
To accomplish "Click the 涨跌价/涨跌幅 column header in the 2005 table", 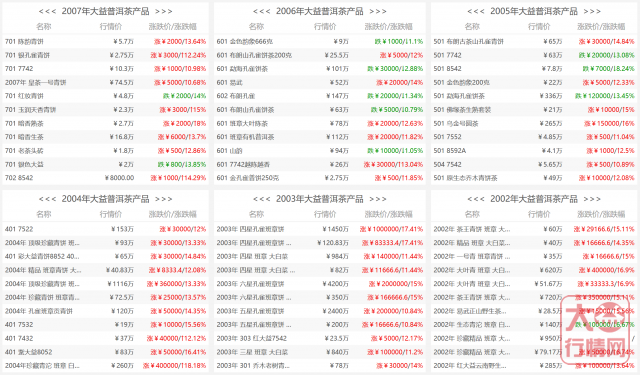I will tap(601, 27).
